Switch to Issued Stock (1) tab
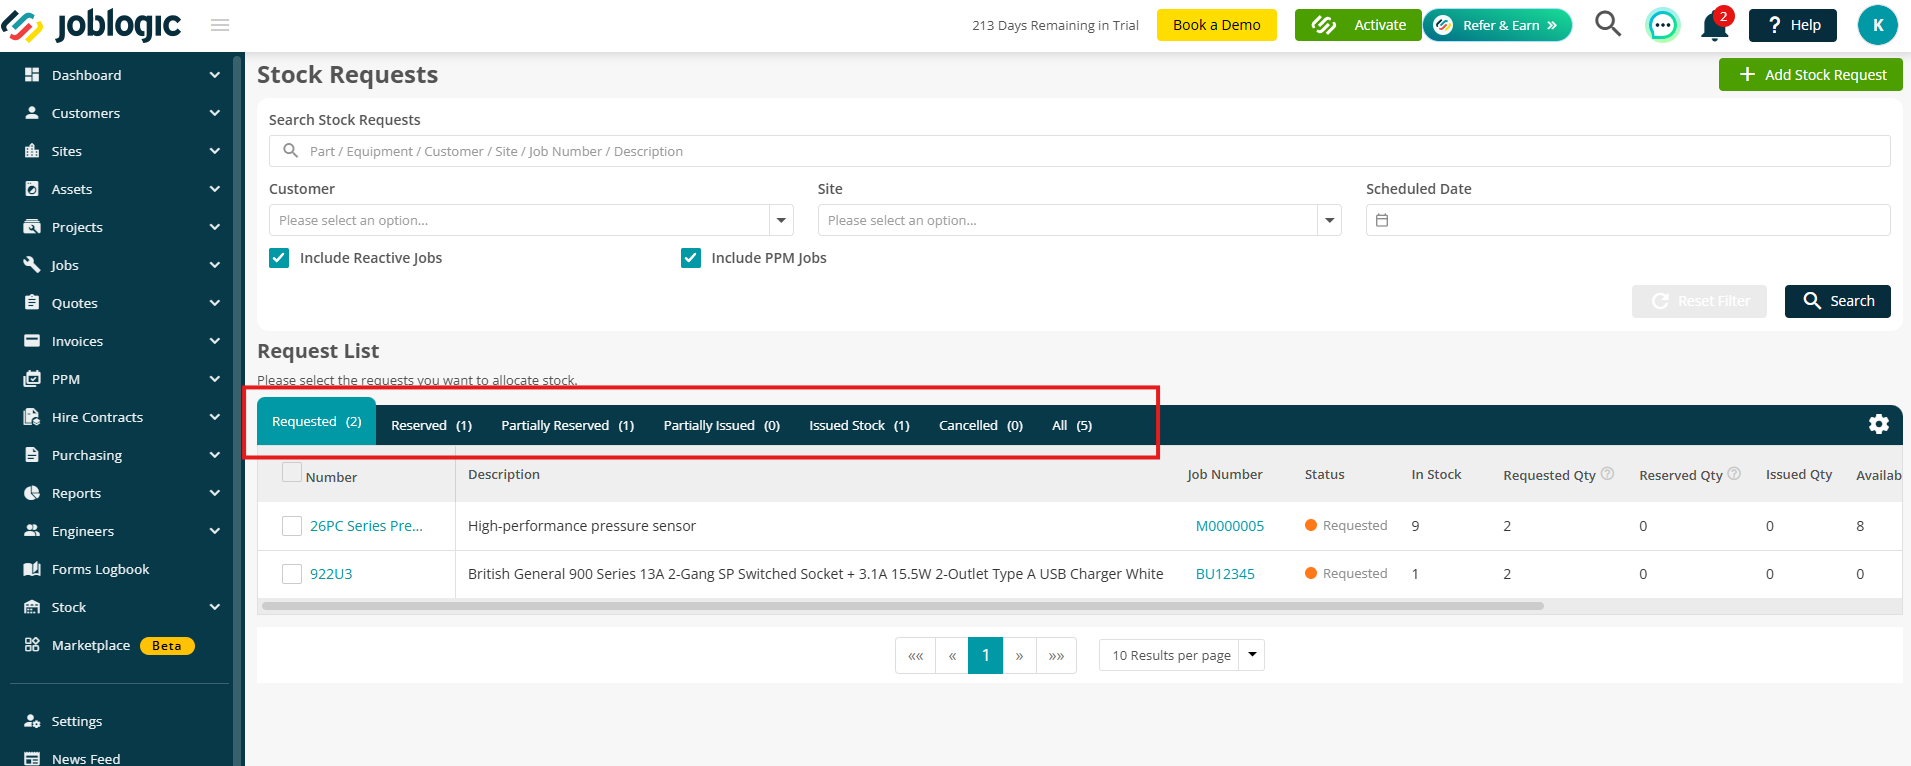 point(859,425)
